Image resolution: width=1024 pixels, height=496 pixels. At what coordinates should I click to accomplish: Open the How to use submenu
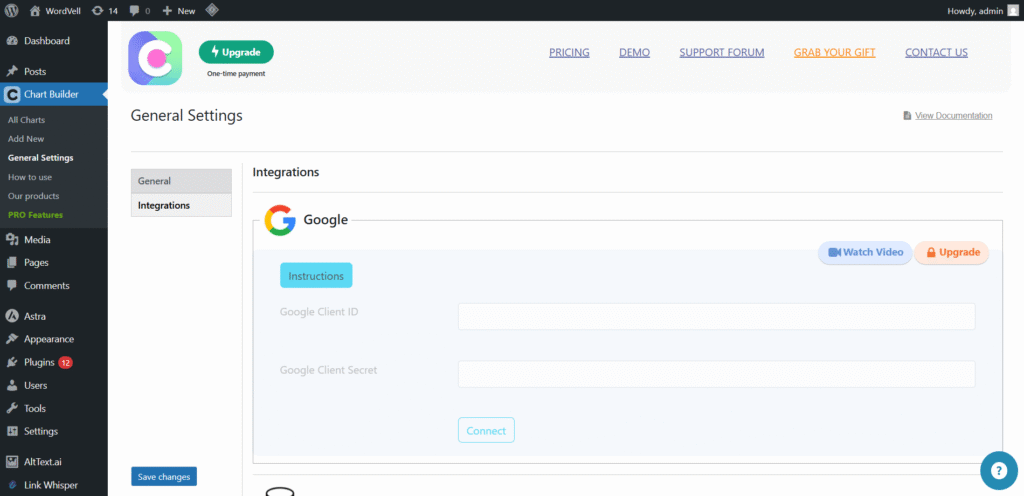tap(30, 177)
